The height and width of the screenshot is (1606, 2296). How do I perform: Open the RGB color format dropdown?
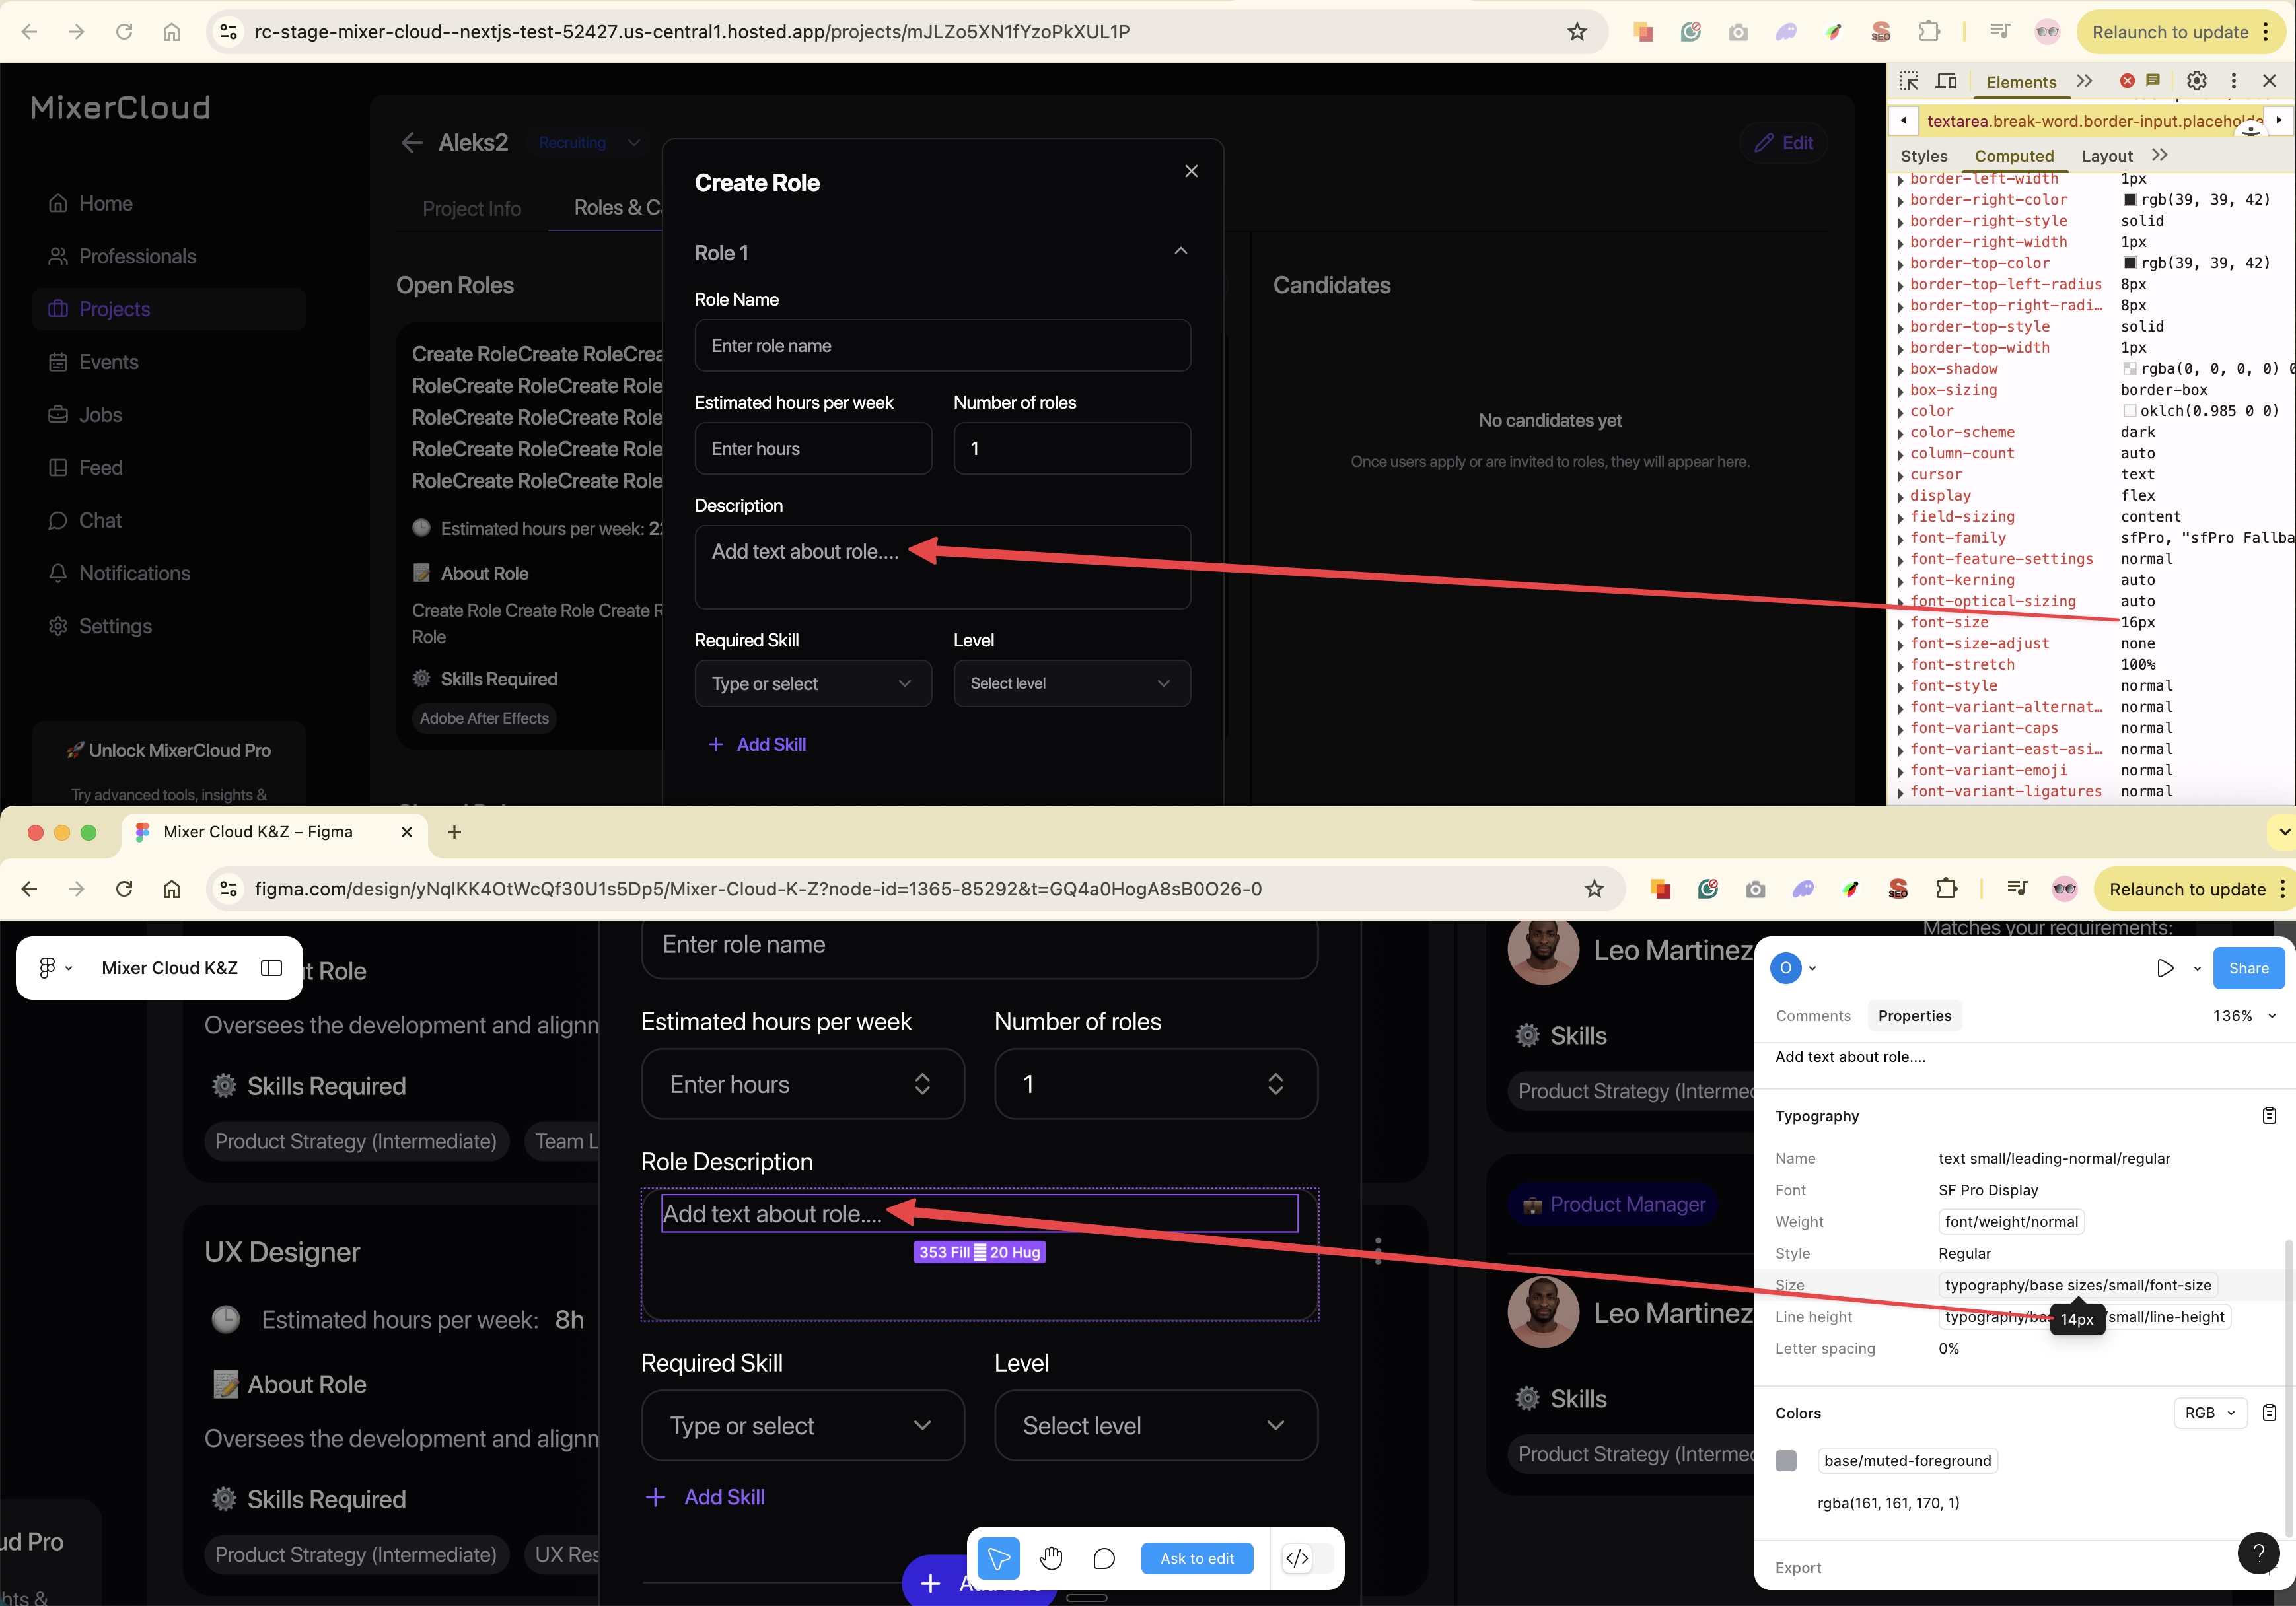point(2210,1412)
